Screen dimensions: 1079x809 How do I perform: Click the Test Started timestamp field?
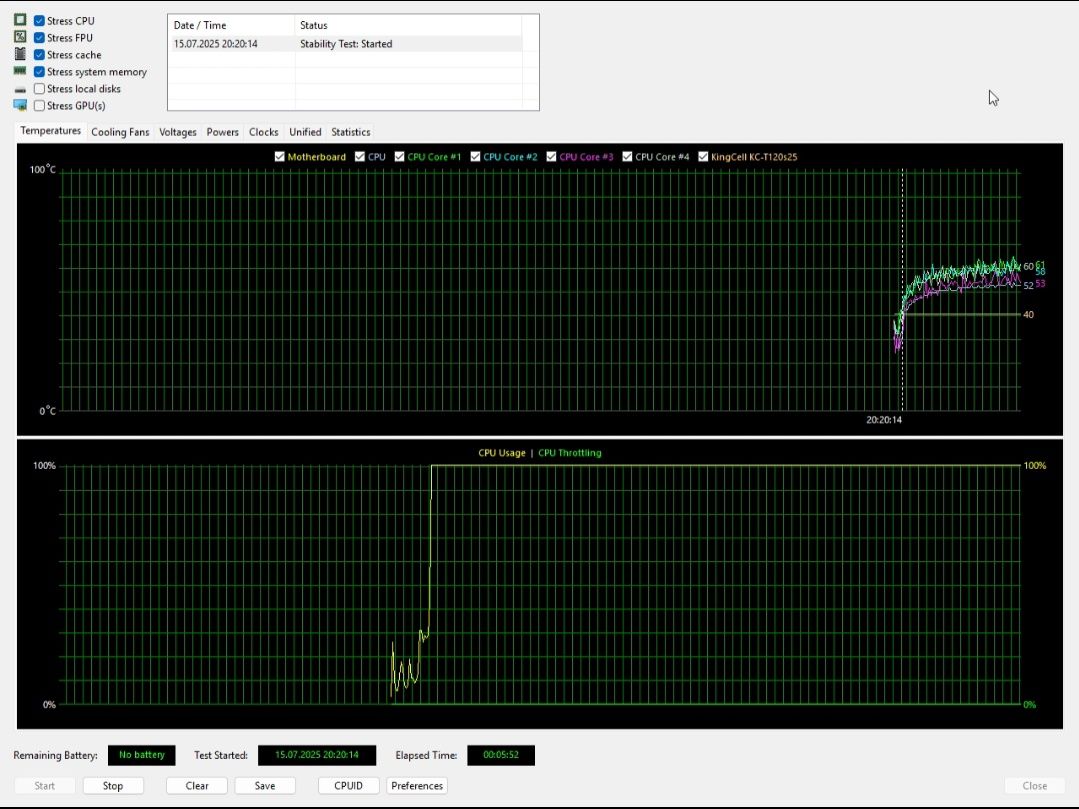click(x=317, y=755)
